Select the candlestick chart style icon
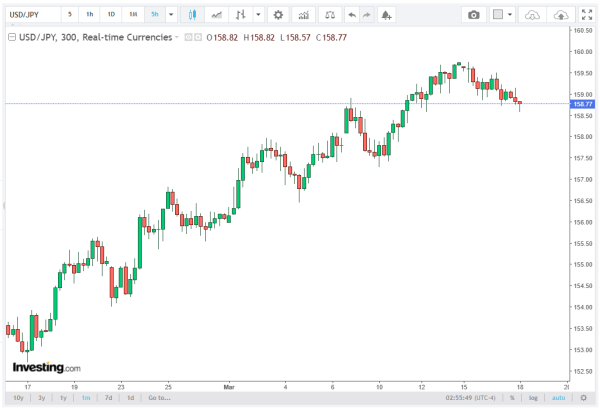 tap(191, 15)
